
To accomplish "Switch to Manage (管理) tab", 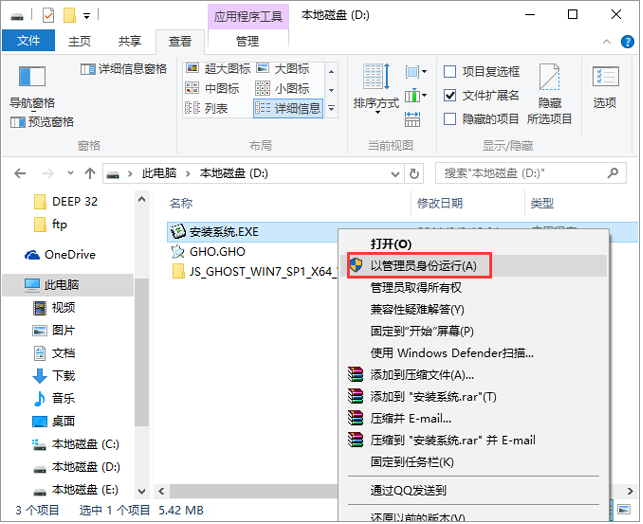I will [x=248, y=41].
